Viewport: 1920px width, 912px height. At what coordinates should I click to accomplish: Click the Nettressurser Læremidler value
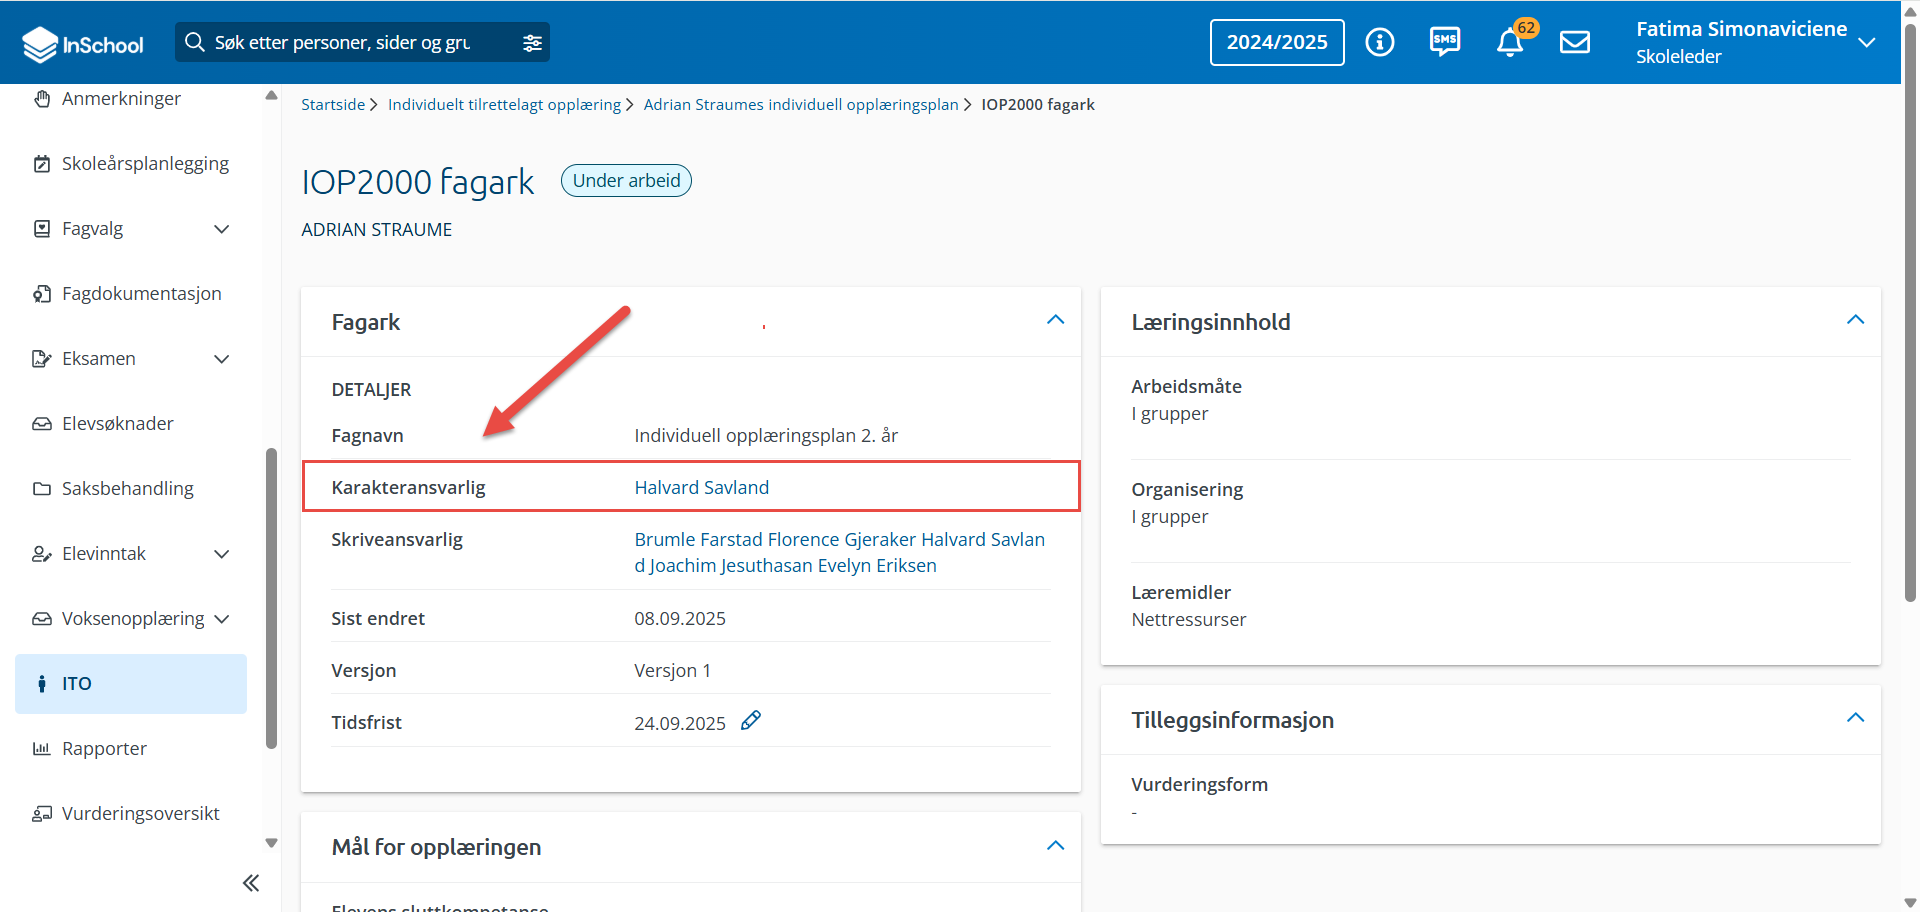1189,619
